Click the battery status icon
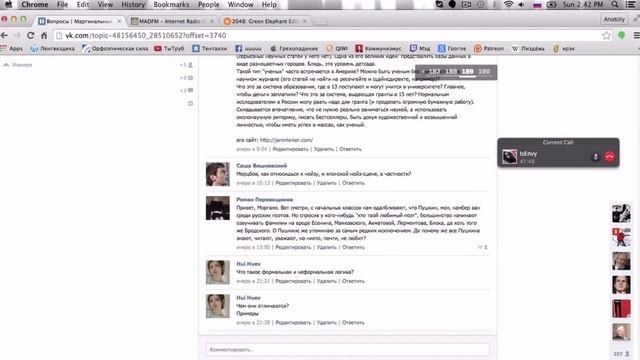The height and width of the screenshot is (360, 640). pos(551,4)
